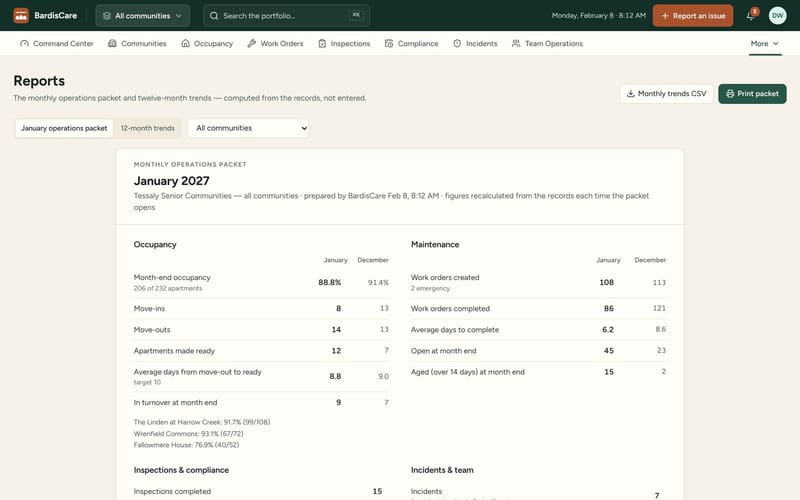Click the Communities building icon

click(112, 43)
